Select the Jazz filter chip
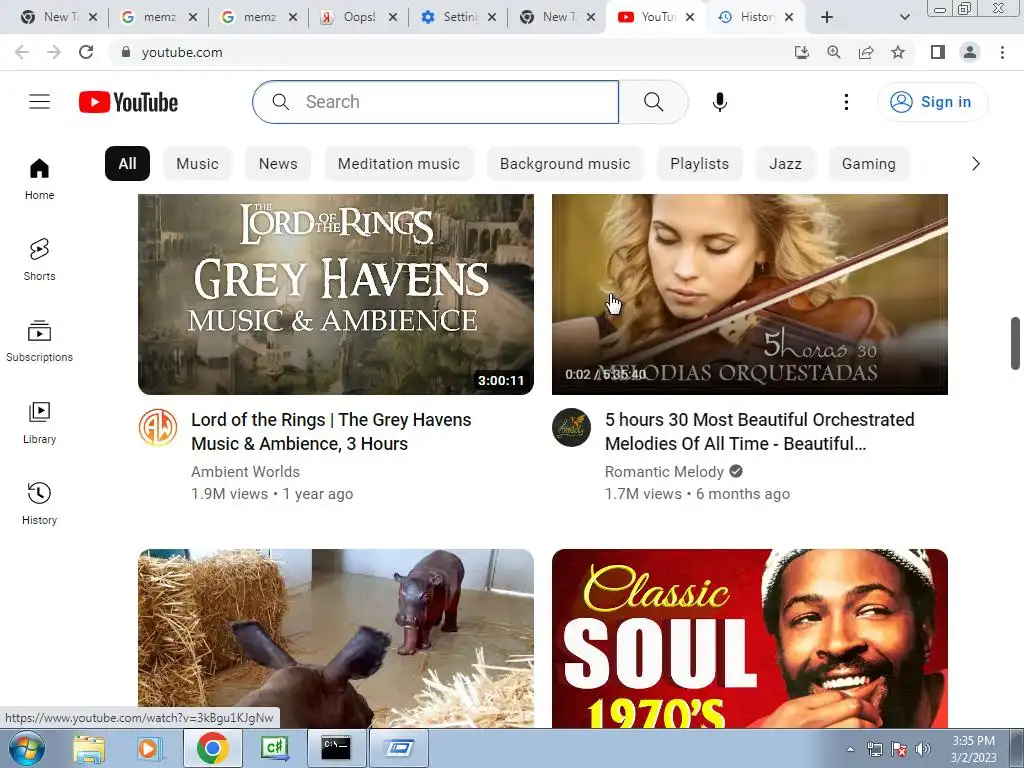Image resolution: width=1024 pixels, height=768 pixels. [x=785, y=164]
